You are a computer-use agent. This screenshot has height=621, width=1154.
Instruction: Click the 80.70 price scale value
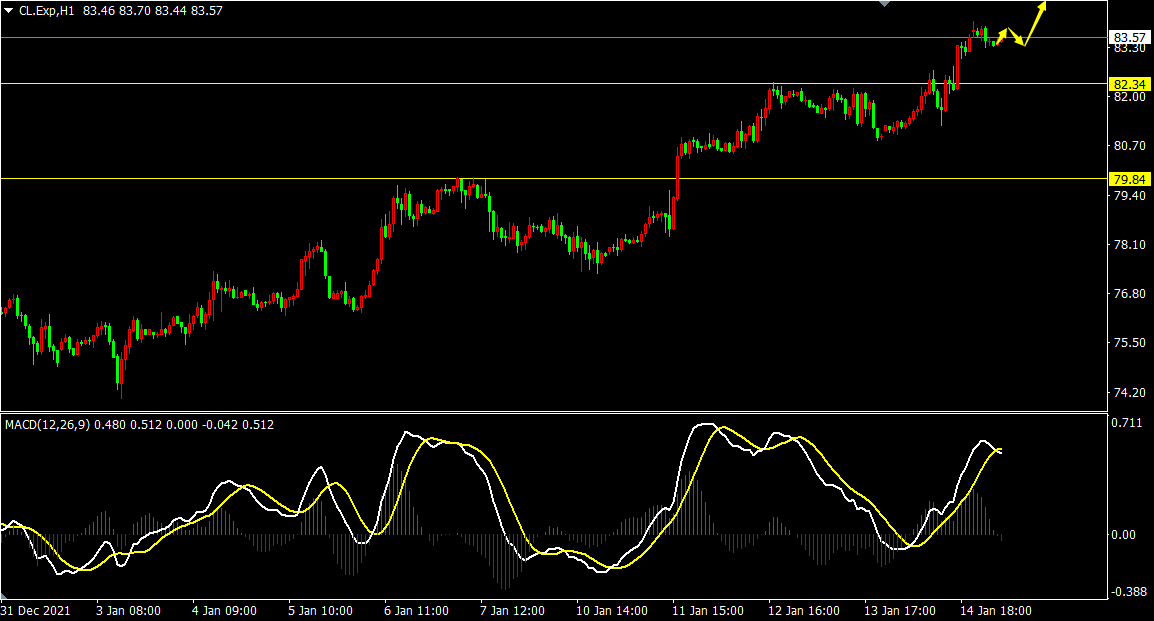click(x=1130, y=146)
